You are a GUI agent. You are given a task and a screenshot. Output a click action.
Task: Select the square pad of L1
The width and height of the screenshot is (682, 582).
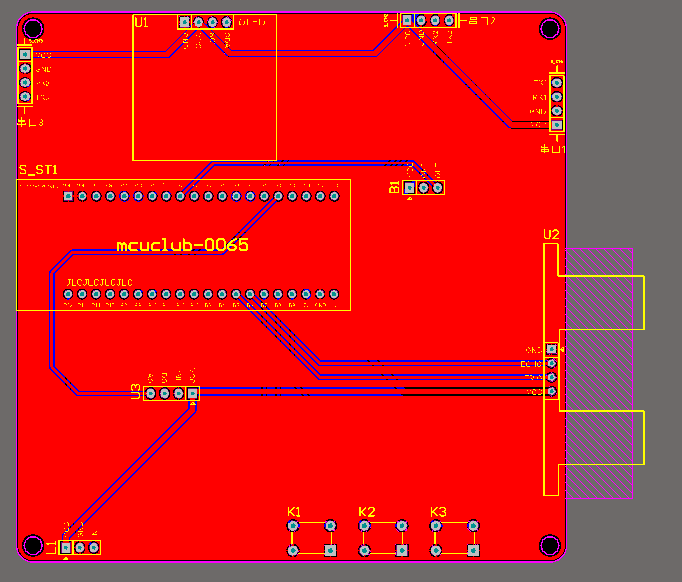coord(66,547)
